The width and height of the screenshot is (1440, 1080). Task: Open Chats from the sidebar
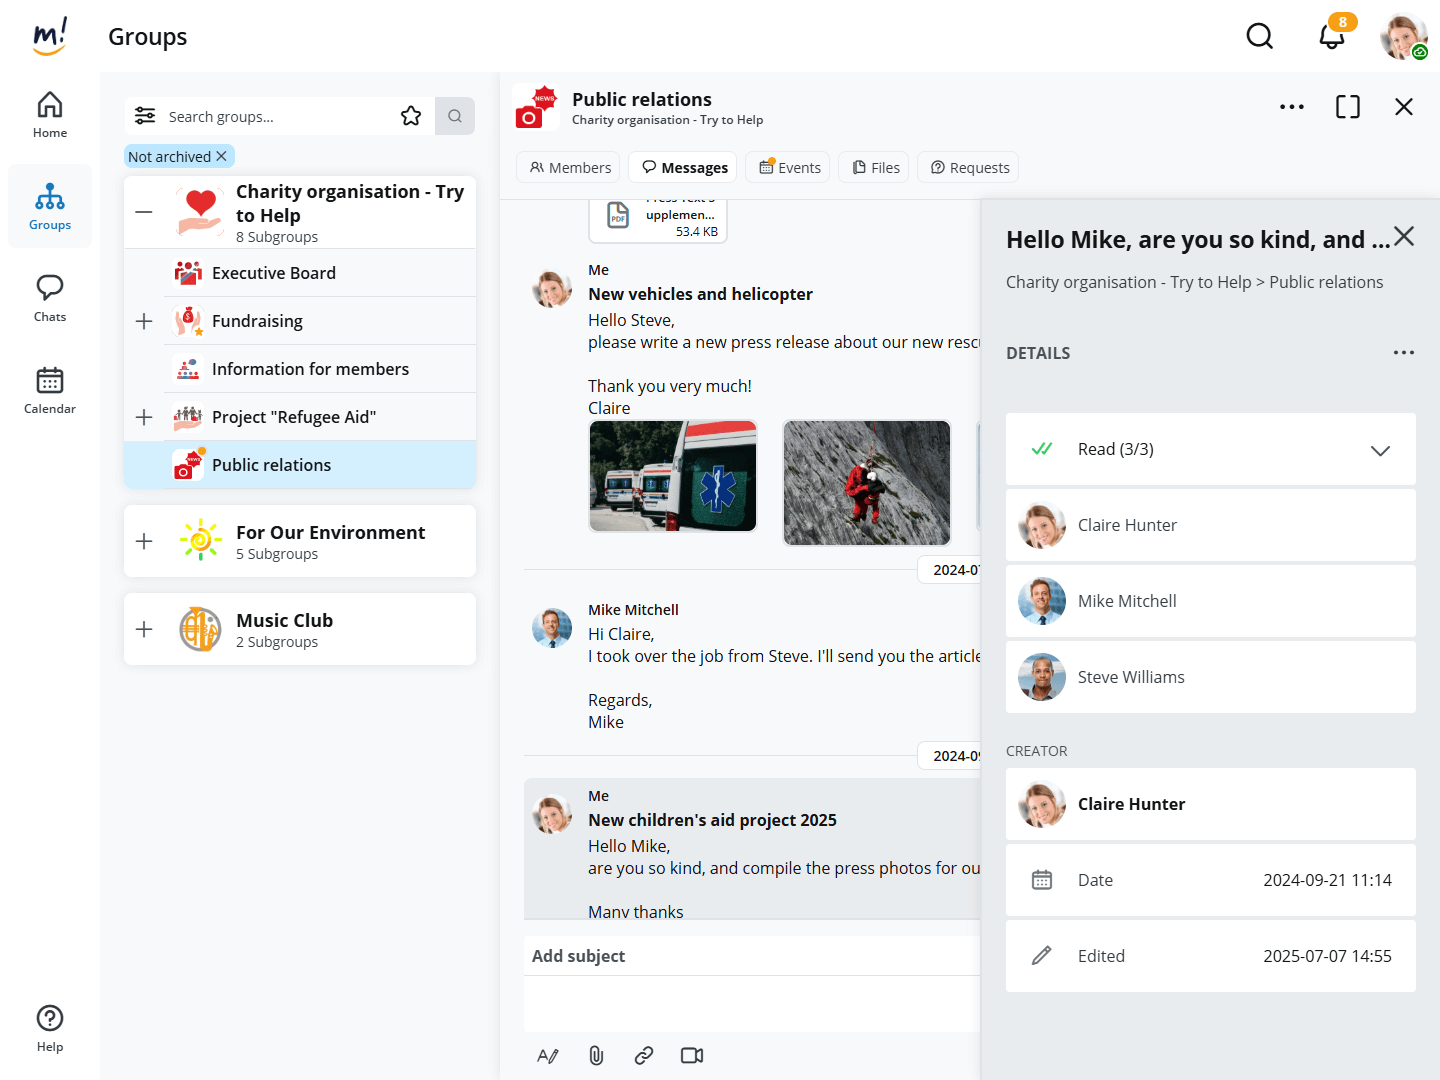(50, 298)
